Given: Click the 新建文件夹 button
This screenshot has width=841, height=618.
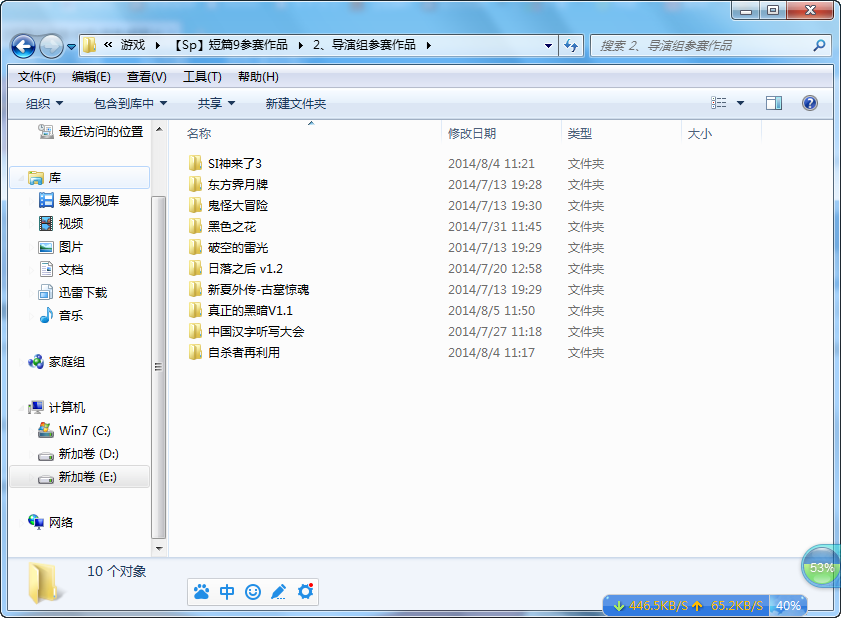Looking at the screenshot, I should tap(296, 103).
